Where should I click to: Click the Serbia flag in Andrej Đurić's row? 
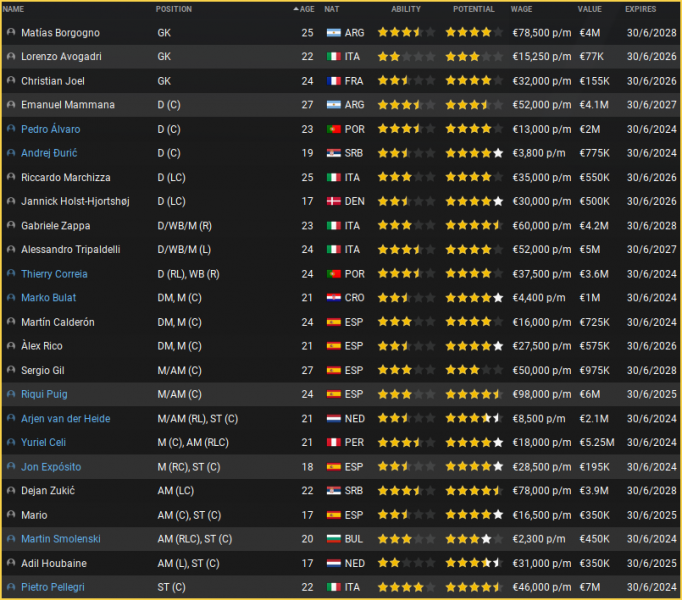pyautogui.click(x=333, y=153)
